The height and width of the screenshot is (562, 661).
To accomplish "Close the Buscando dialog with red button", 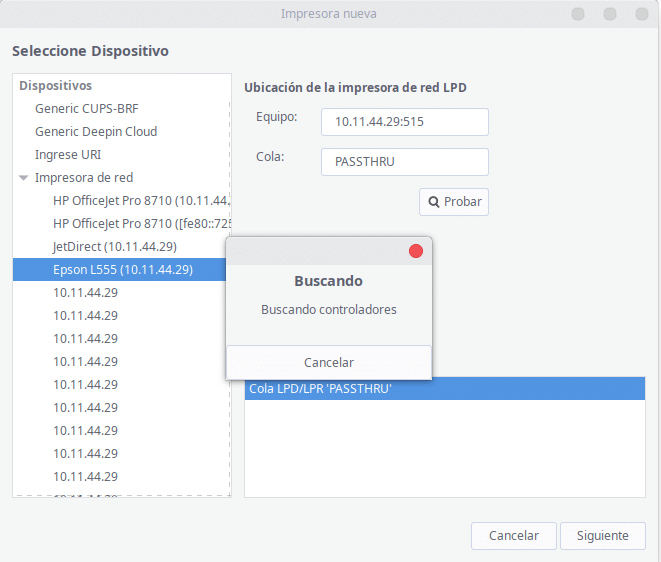I will [x=416, y=251].
